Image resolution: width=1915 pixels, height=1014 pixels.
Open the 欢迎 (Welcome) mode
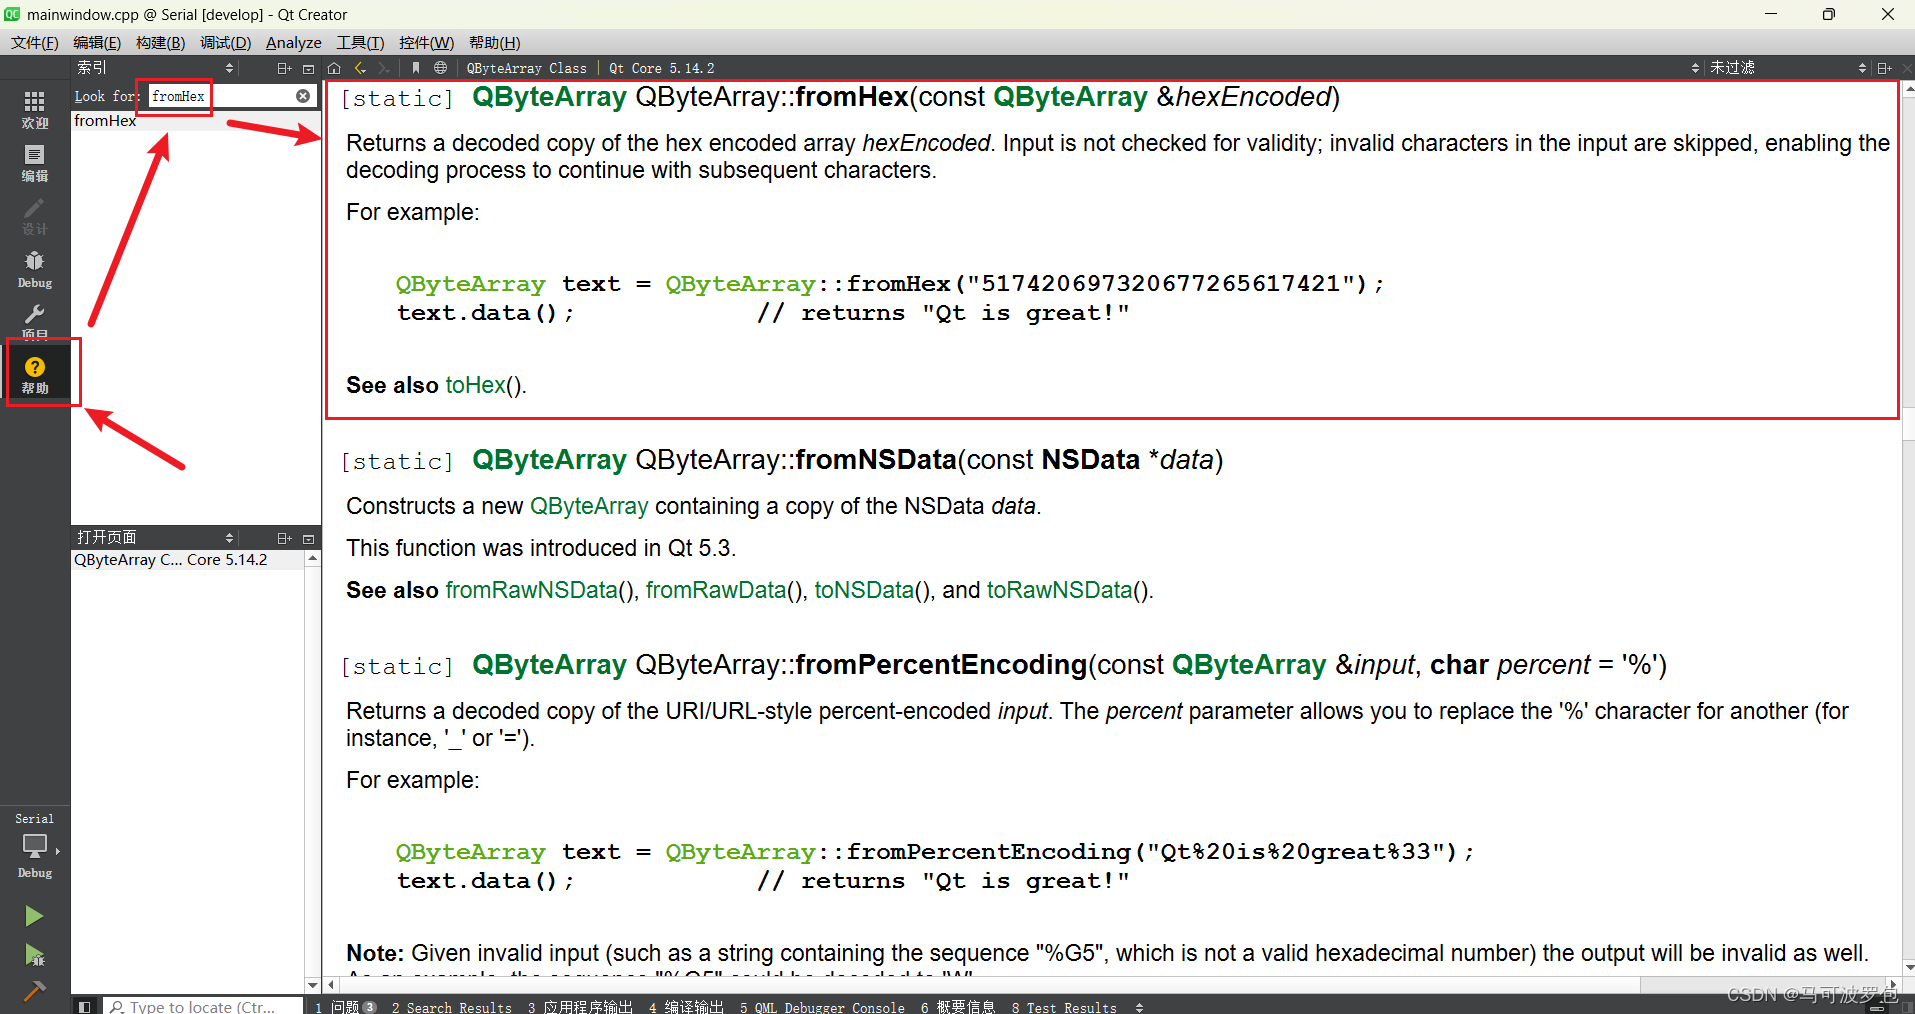tap(35, 109)
